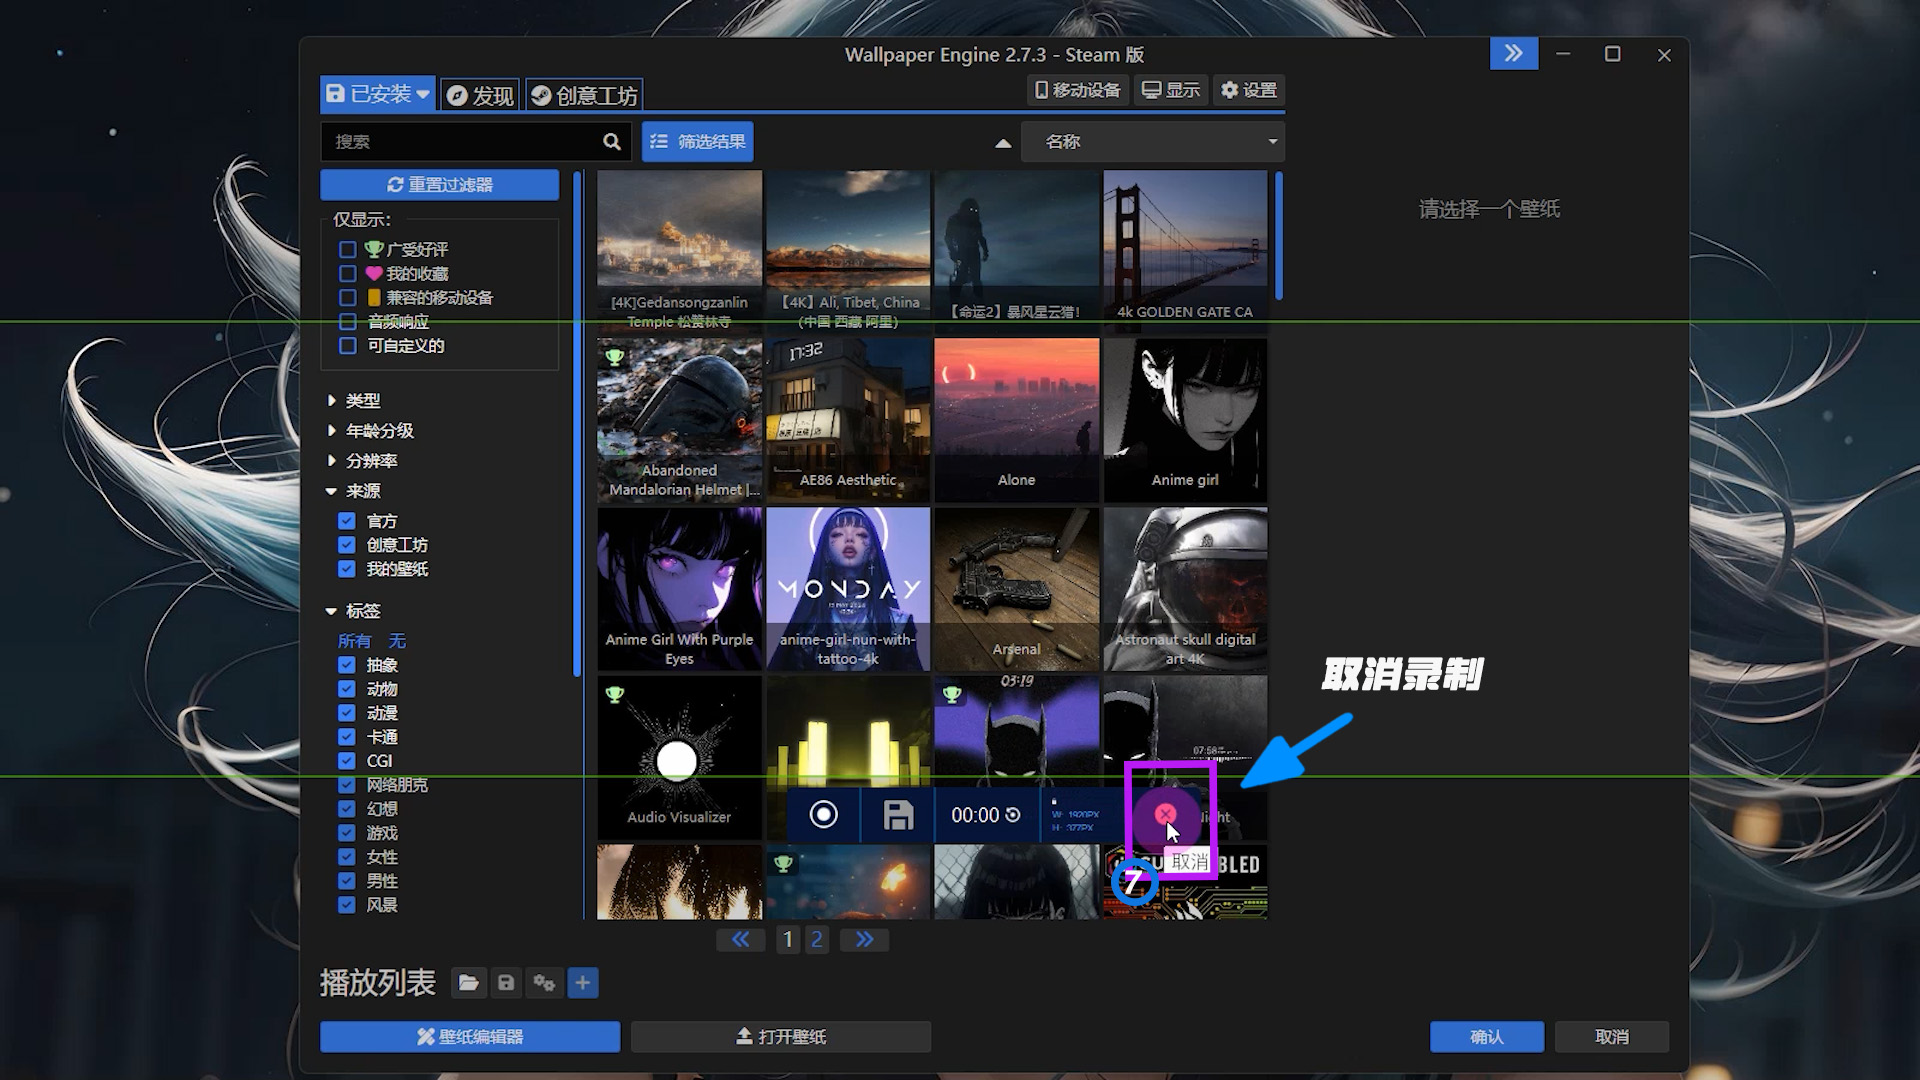Open 移动设备 mobile device panel
Image resolution: width=1920 pixels, height=1080 pixels.
point(1078,90)
